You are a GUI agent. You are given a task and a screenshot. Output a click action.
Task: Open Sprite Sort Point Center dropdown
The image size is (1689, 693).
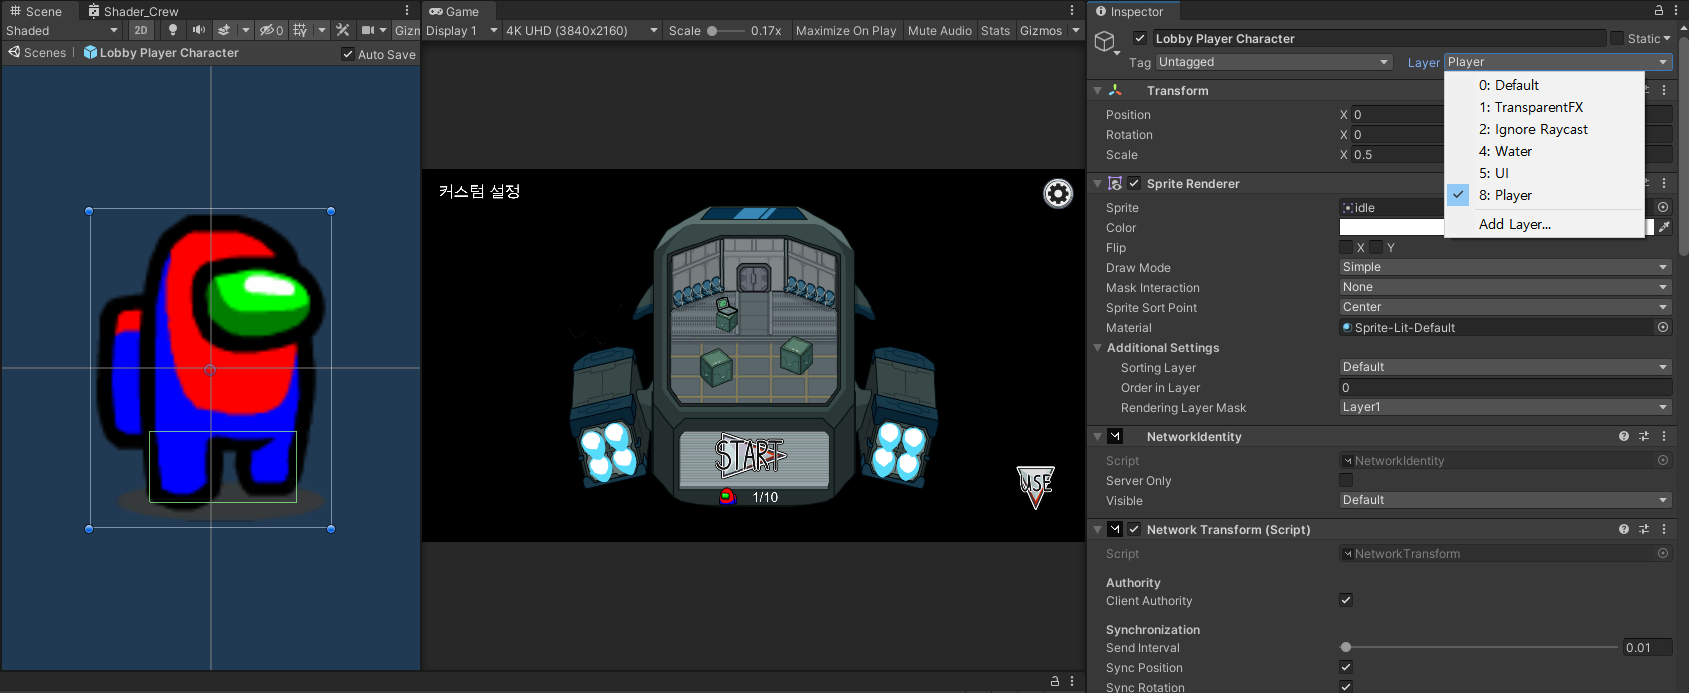coord(1506,307)
